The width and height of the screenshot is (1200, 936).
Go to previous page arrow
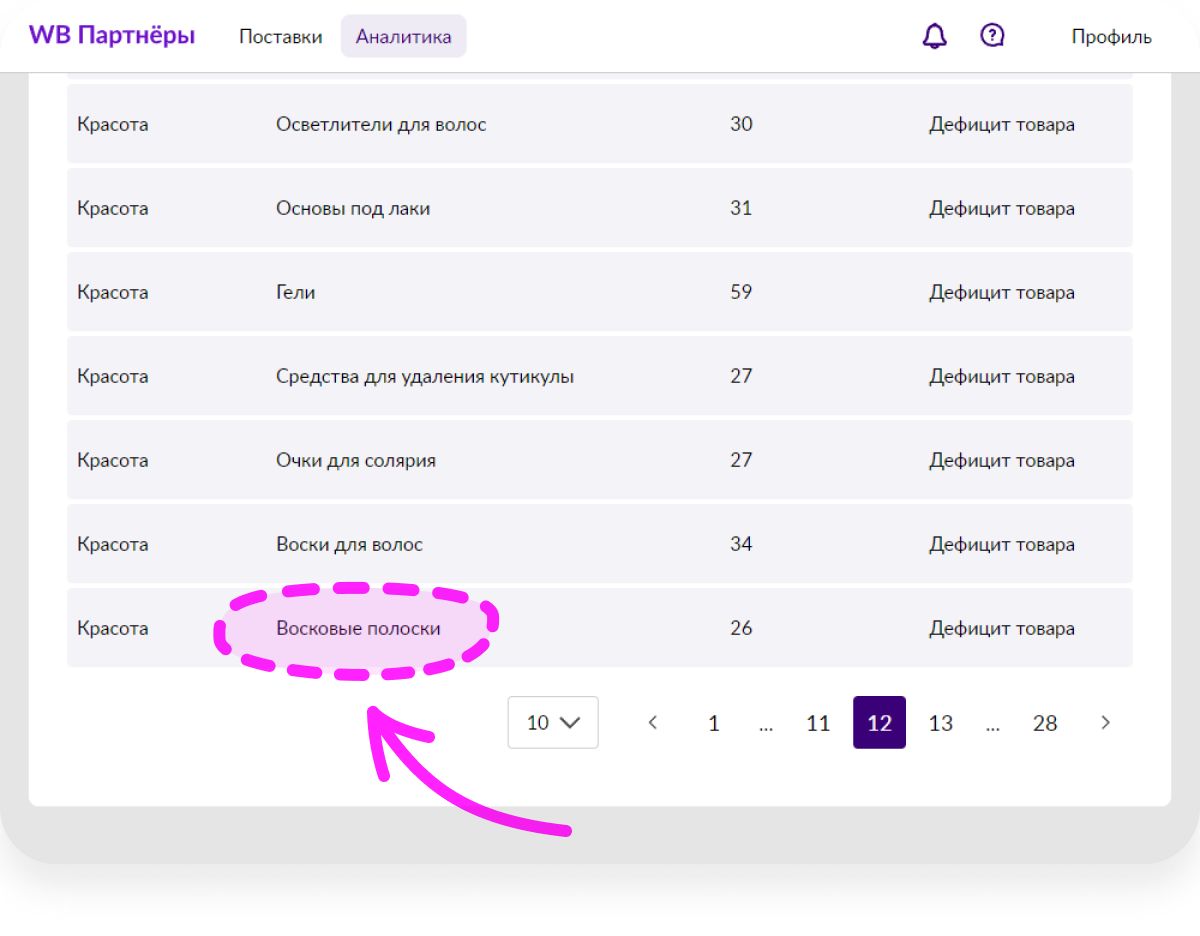tap(653, 723)
